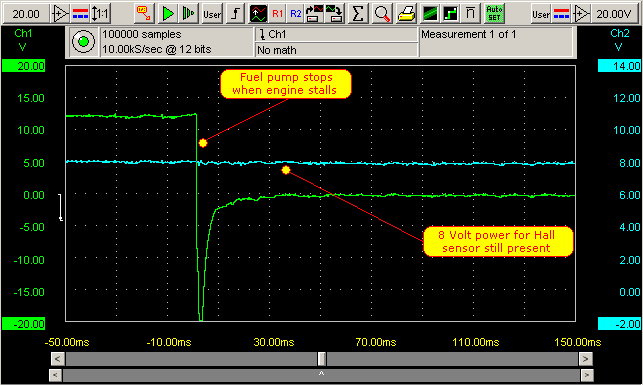The width and height of the screenshot is (643, 385).
Task: Click Ch1 upper axis limit 20.00
Action: coord(24,66)
